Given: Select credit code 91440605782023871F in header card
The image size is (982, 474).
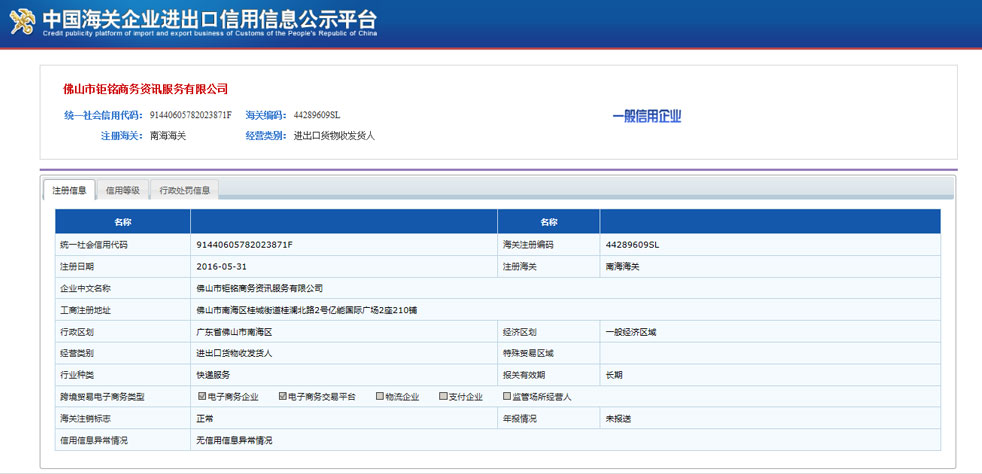Looking at the screenshot, I should pyautogui.click(x=191, y=115).
